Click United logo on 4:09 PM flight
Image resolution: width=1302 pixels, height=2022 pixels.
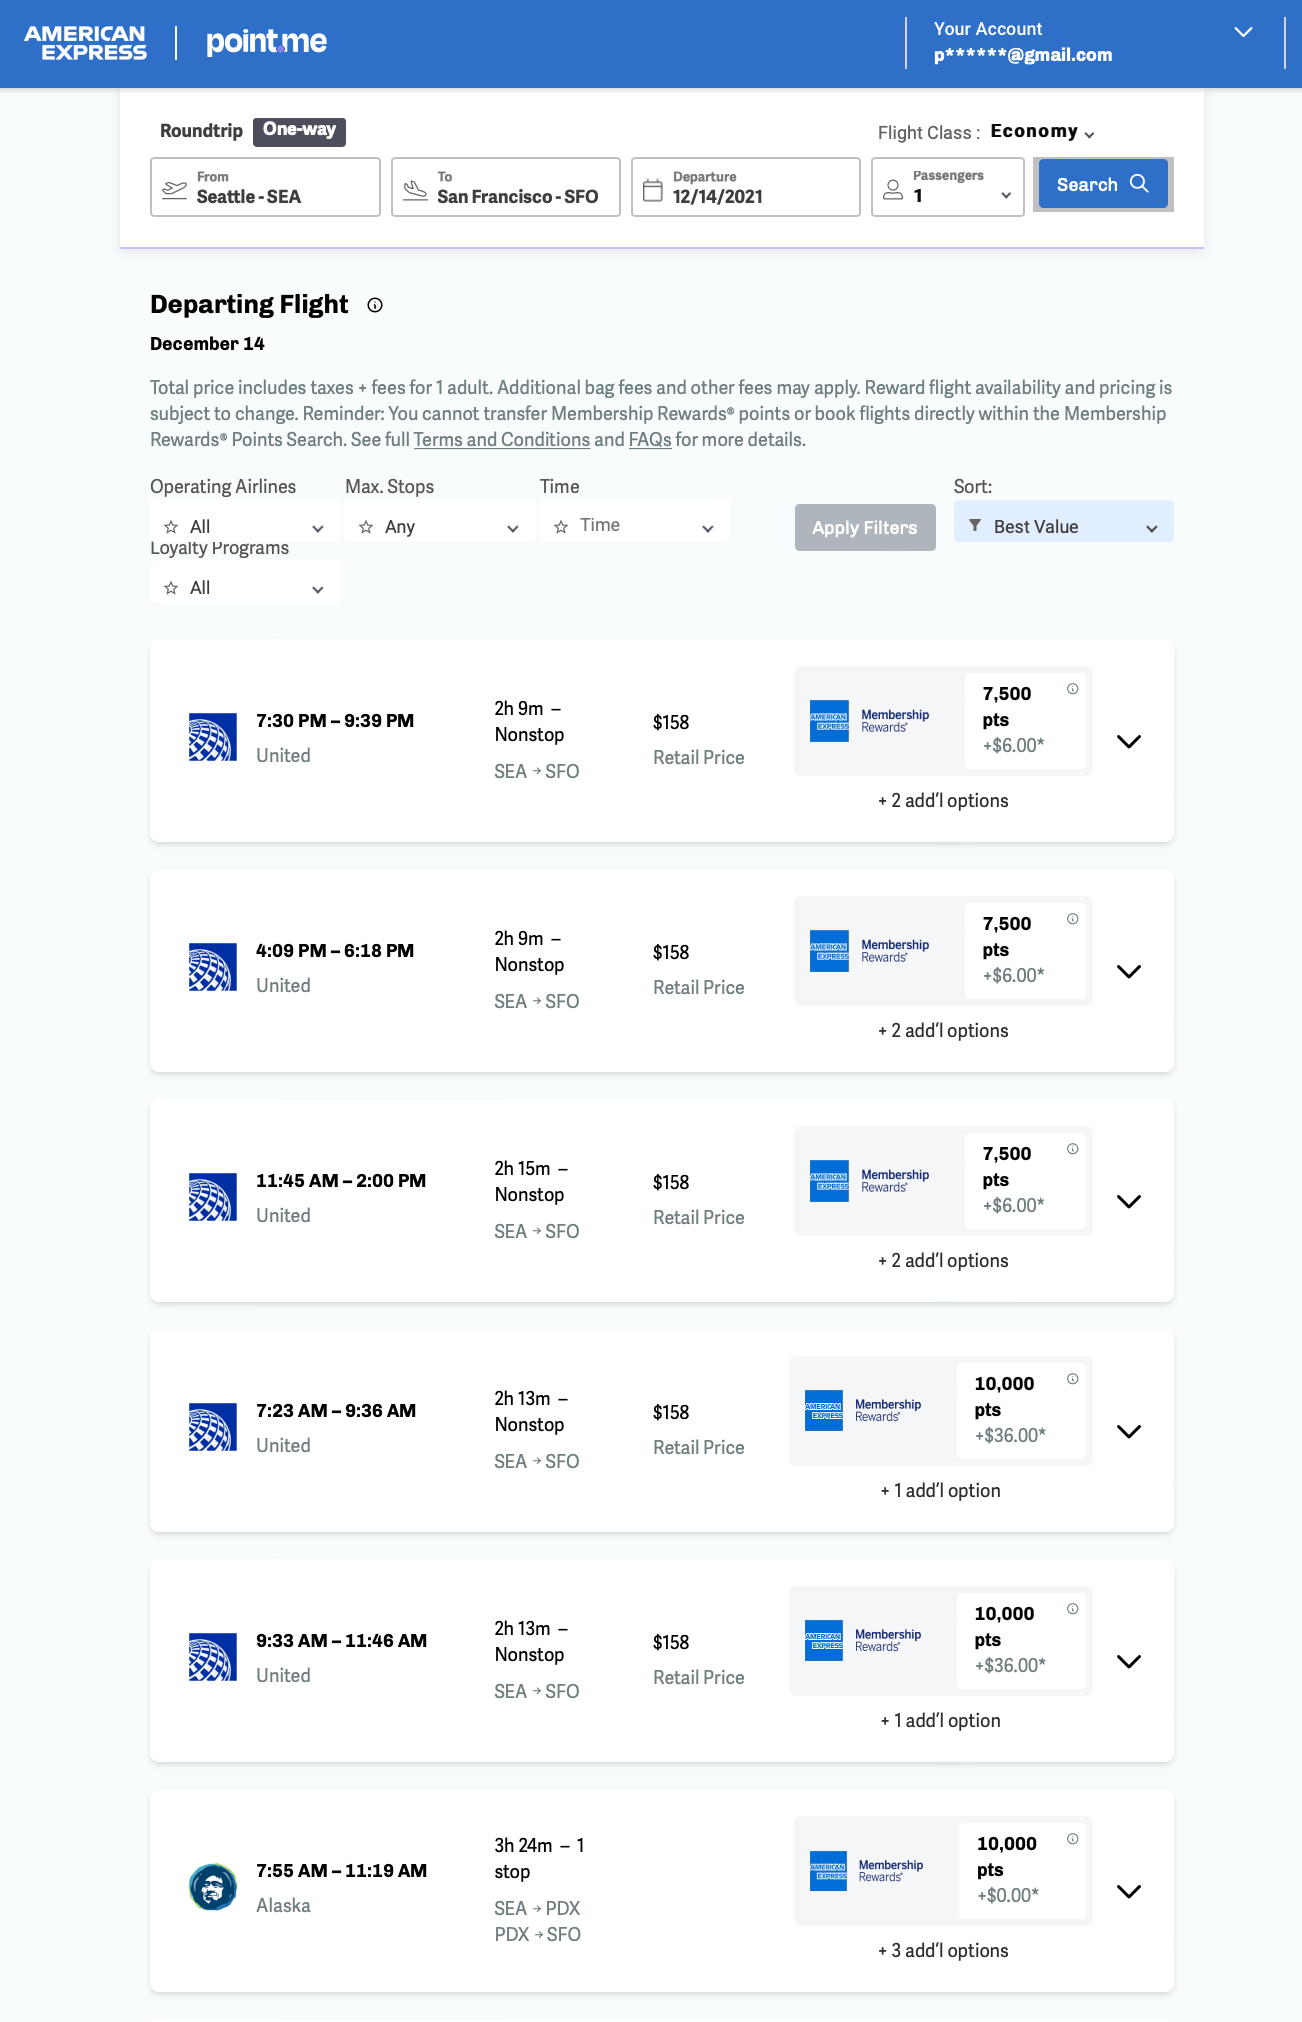[x=213, y=967]
